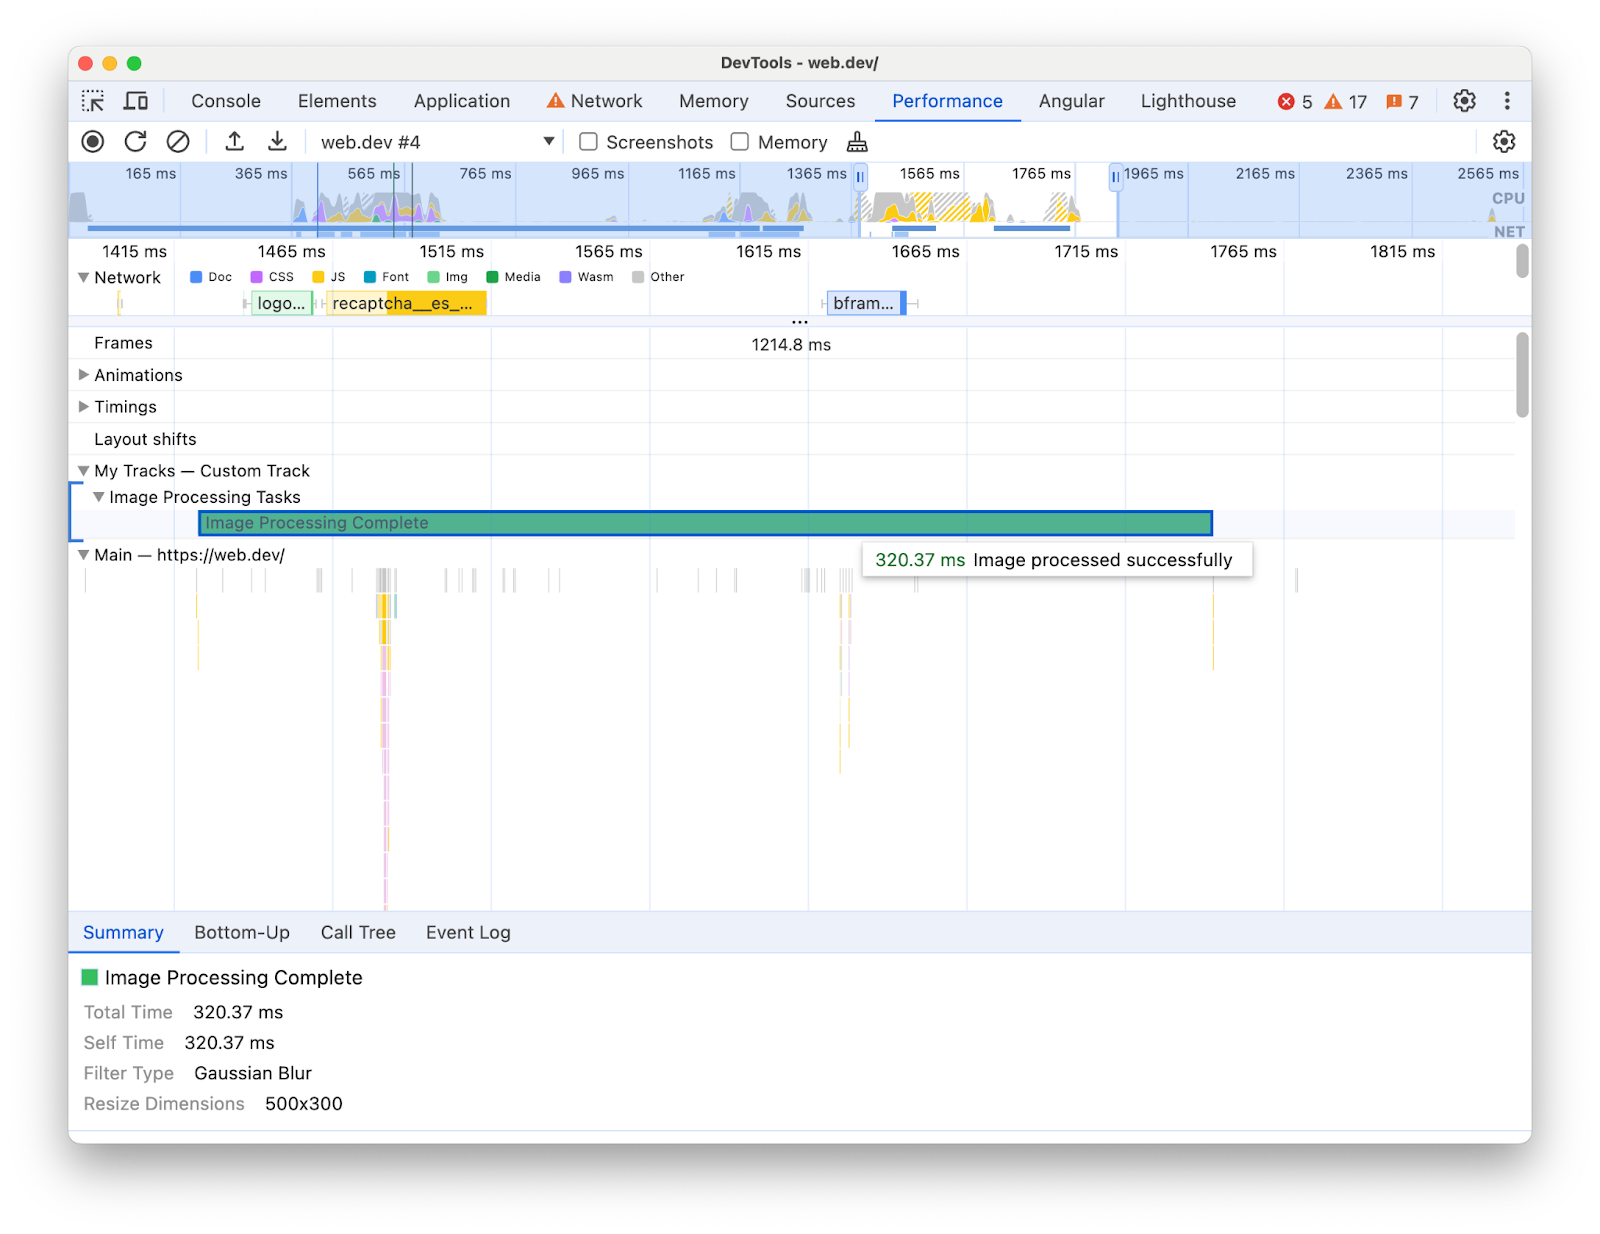Click the reload and record icon
The height and width of the screenshot is (1234, 1600).
[x=136, y=141]
